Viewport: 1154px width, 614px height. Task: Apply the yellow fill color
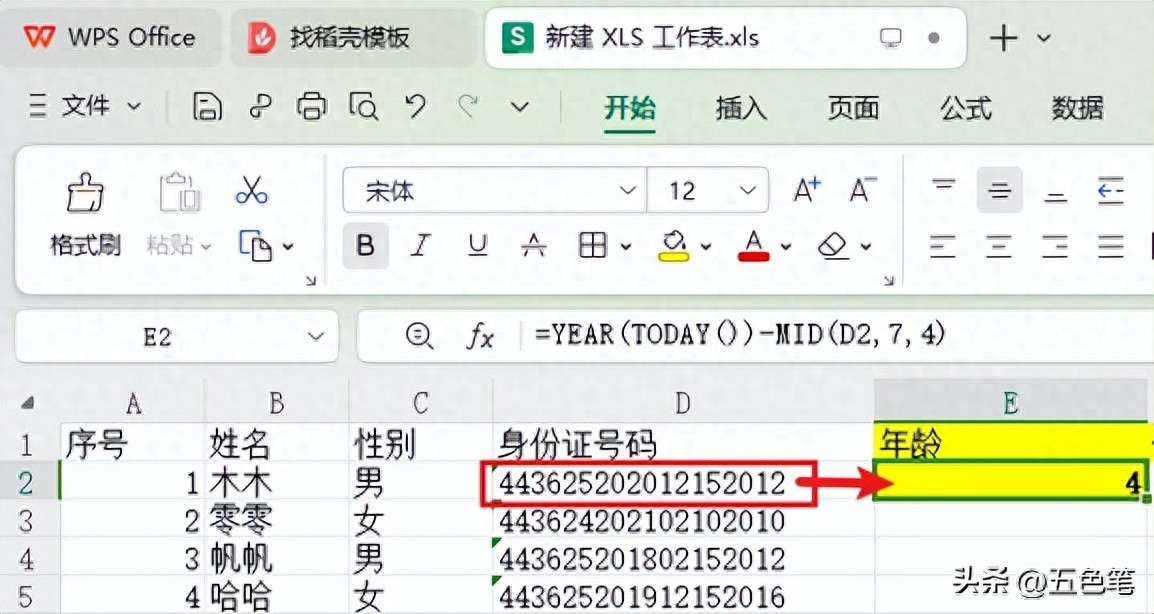[x=675, y=245]
